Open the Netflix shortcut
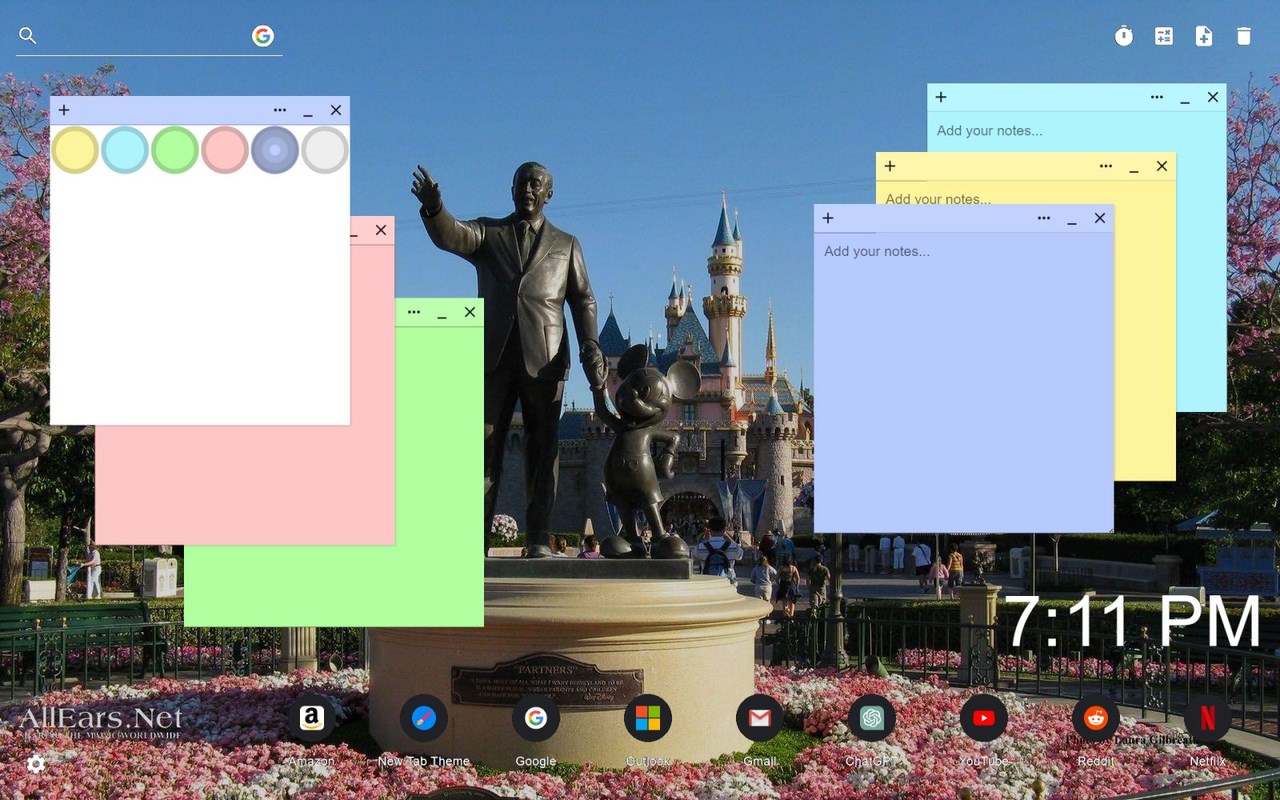Image resolution: width=1280 pixels, height=800 pixels. click(1208, 718)
